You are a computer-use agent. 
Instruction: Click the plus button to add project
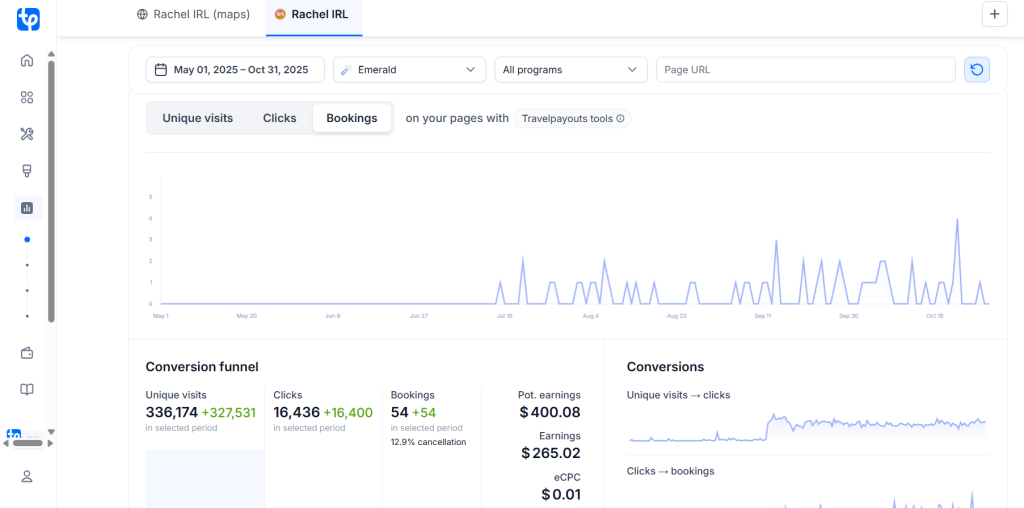click(994, 14)
